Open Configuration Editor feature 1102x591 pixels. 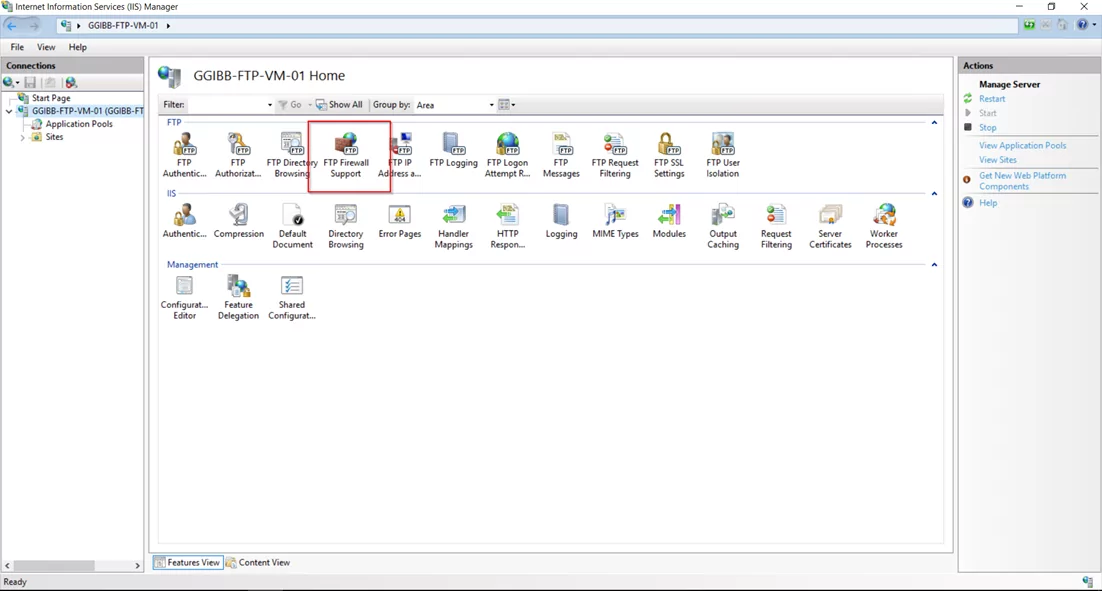[x=184, y=297]
